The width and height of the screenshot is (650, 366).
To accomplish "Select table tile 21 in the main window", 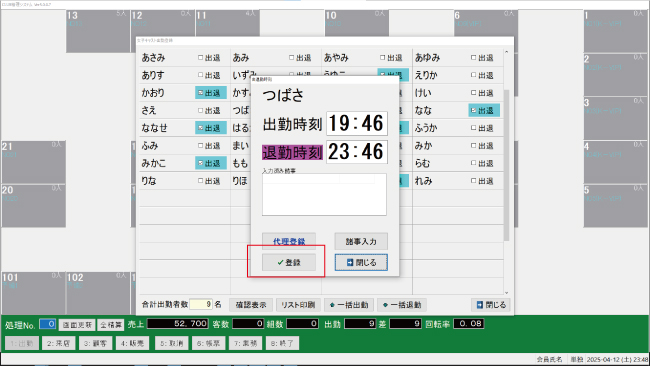I will point(34,162).
